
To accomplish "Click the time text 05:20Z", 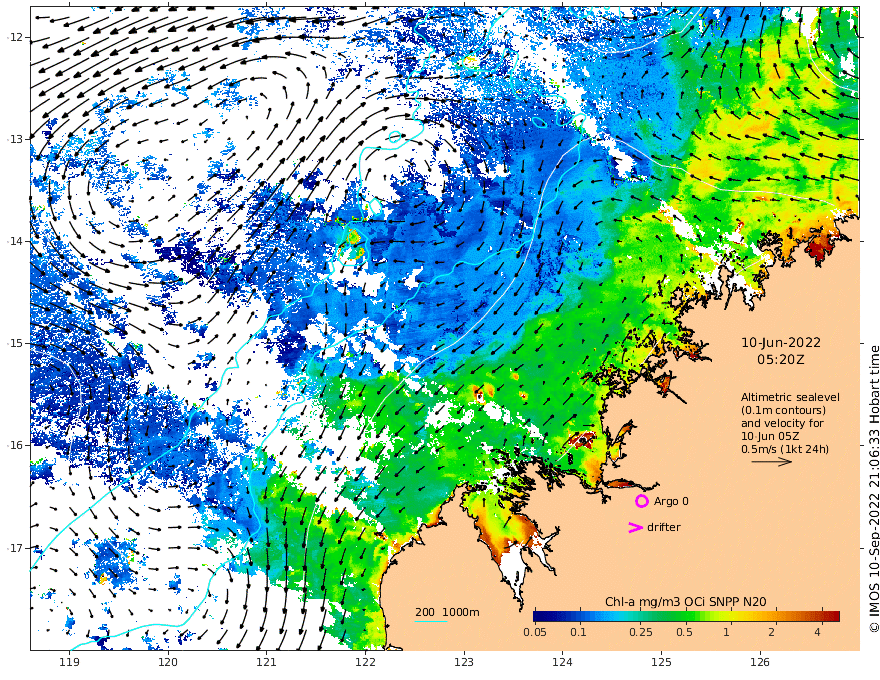I will click(781, 359).
